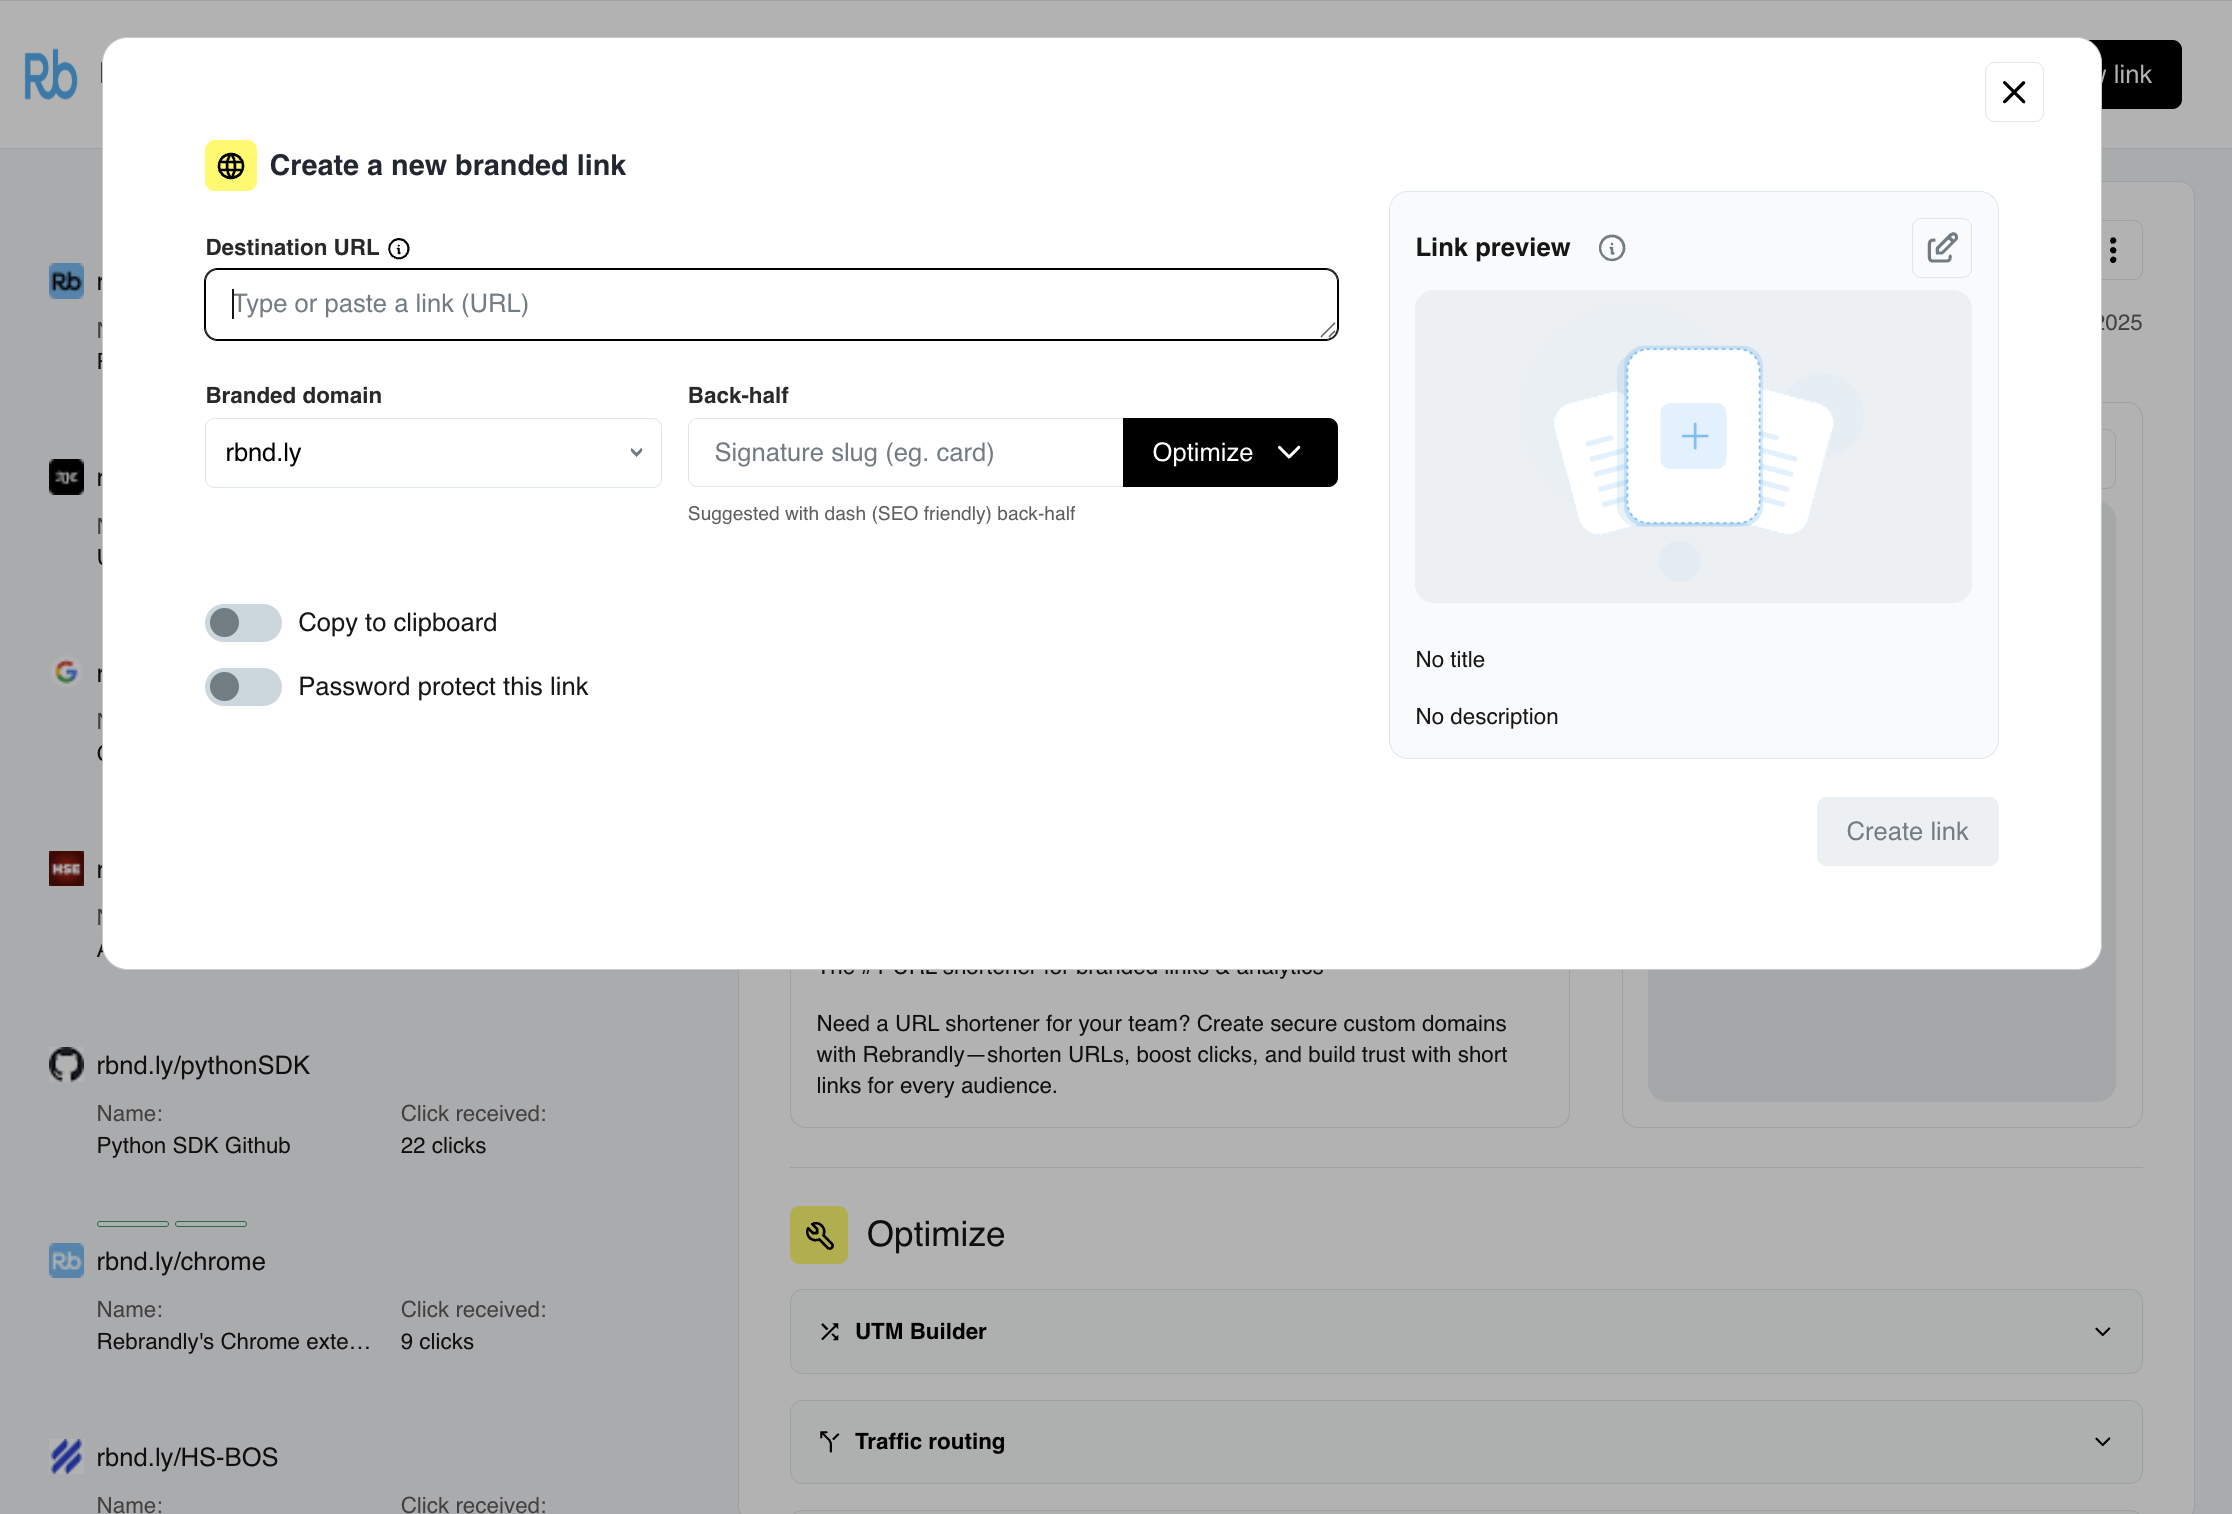Click the info icon beside Destination URL
Image resolution: width=2232 pixels, height=1514 pixels.
coord(399,248)
